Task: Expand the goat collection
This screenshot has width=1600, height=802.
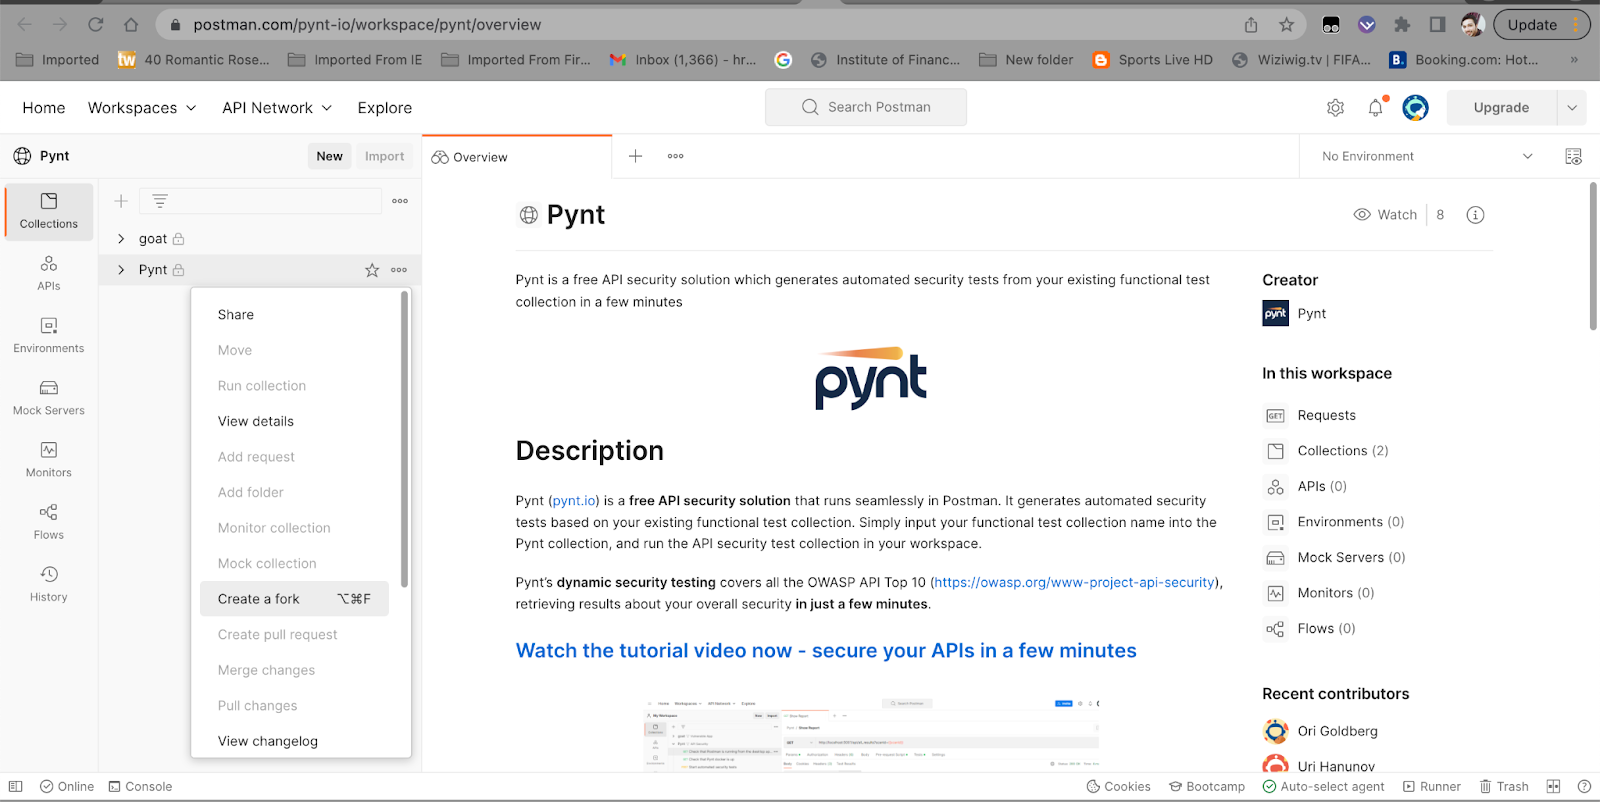Action: [121, 239]
